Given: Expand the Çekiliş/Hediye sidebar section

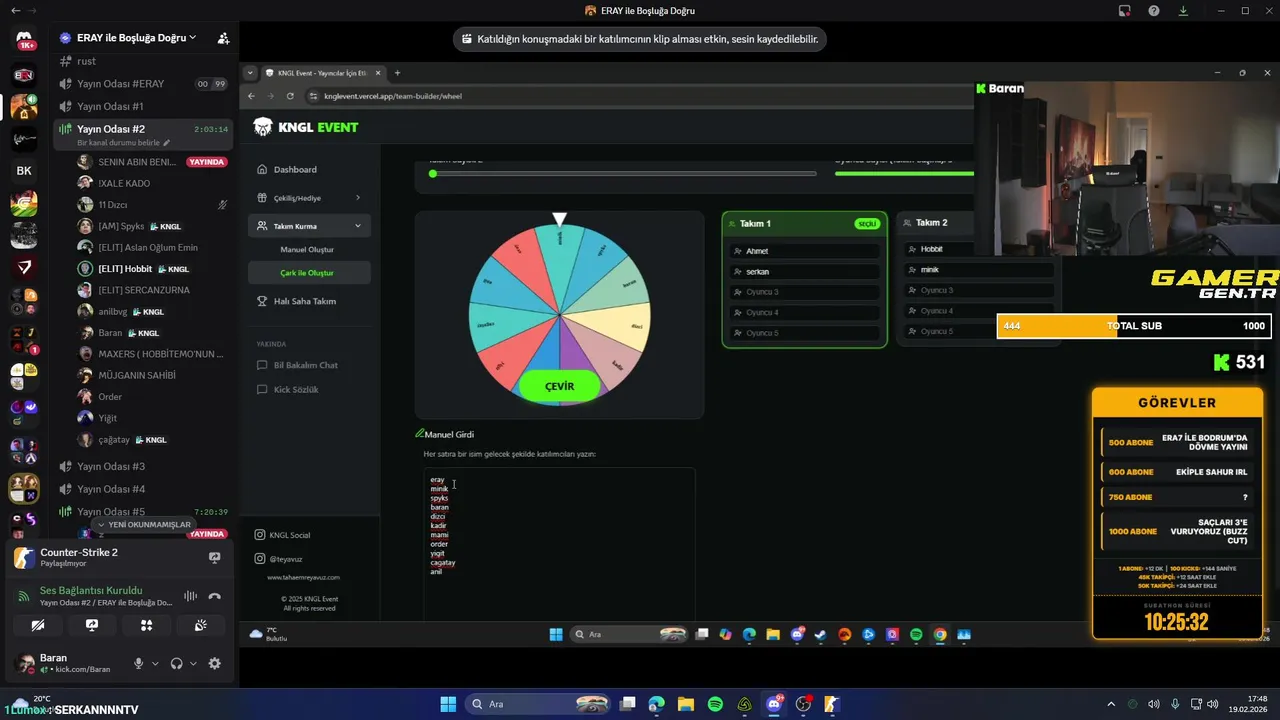Looking at the screenshot, I should tap(308, 198).
